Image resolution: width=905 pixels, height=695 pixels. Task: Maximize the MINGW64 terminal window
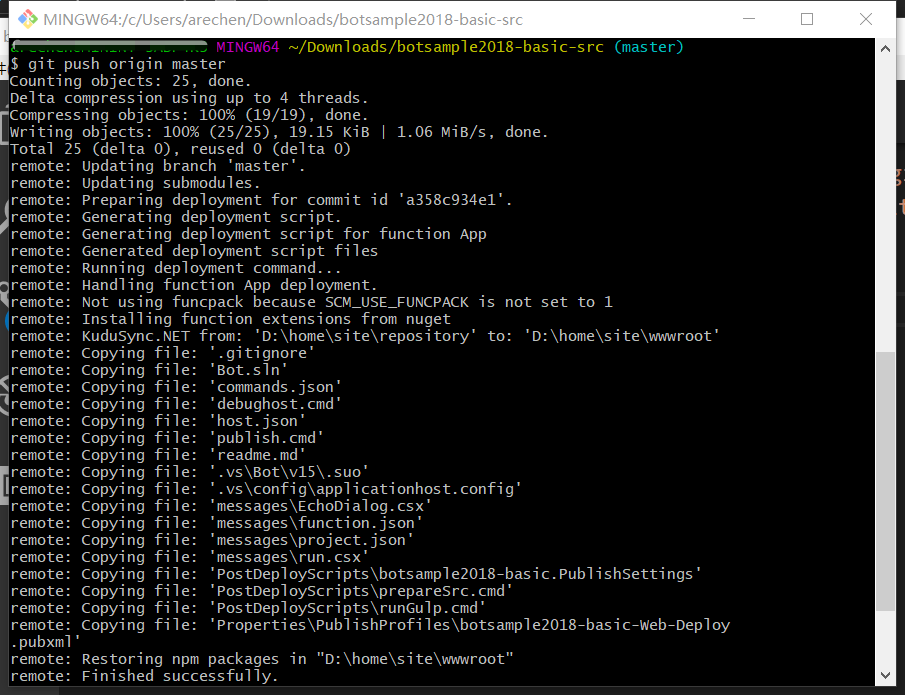(807, 20)
